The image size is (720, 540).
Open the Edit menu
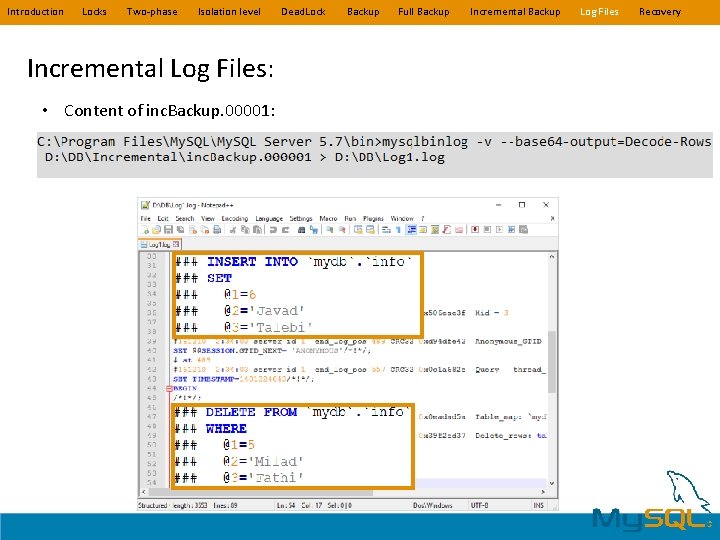pos(163,219)
